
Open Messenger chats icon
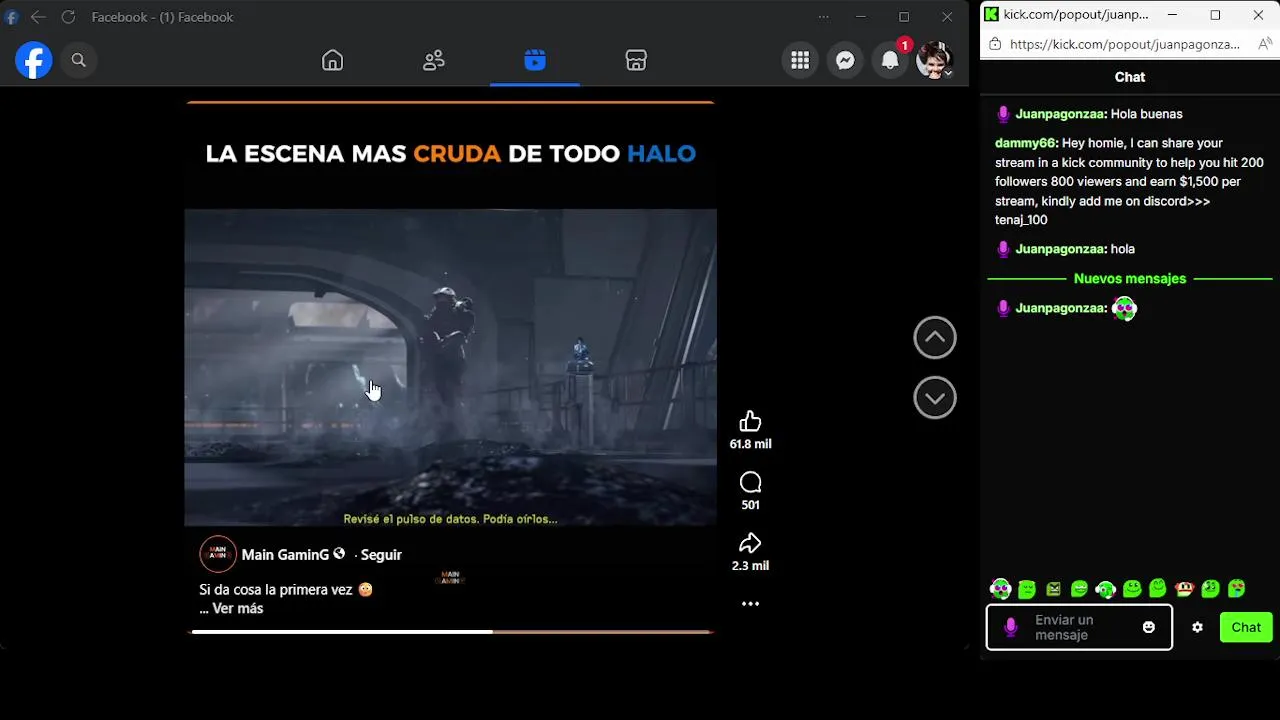point(845,61)
